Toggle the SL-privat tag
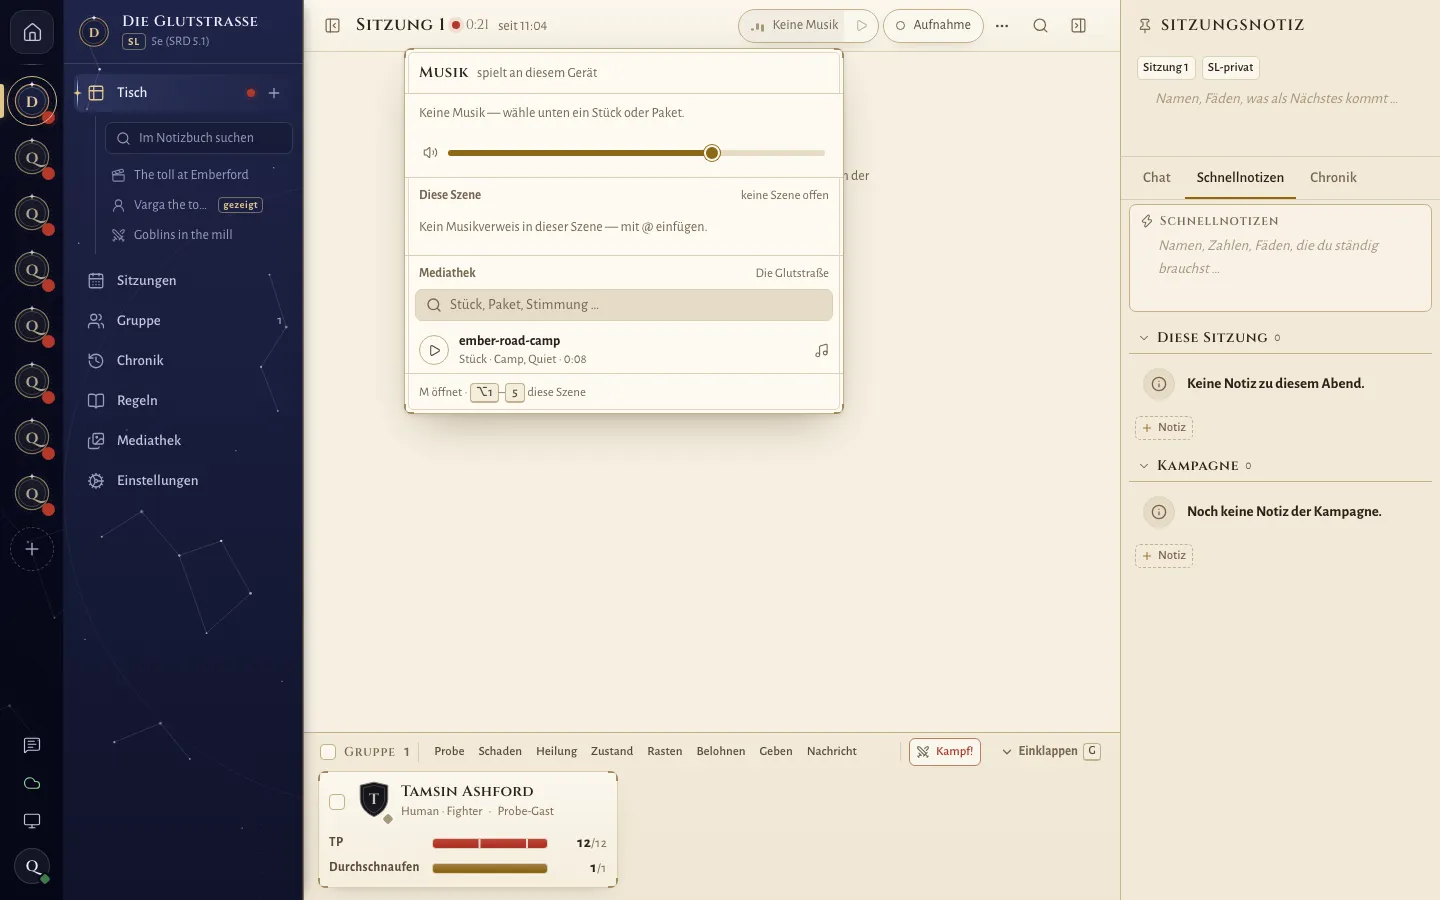 point(1230,67)
